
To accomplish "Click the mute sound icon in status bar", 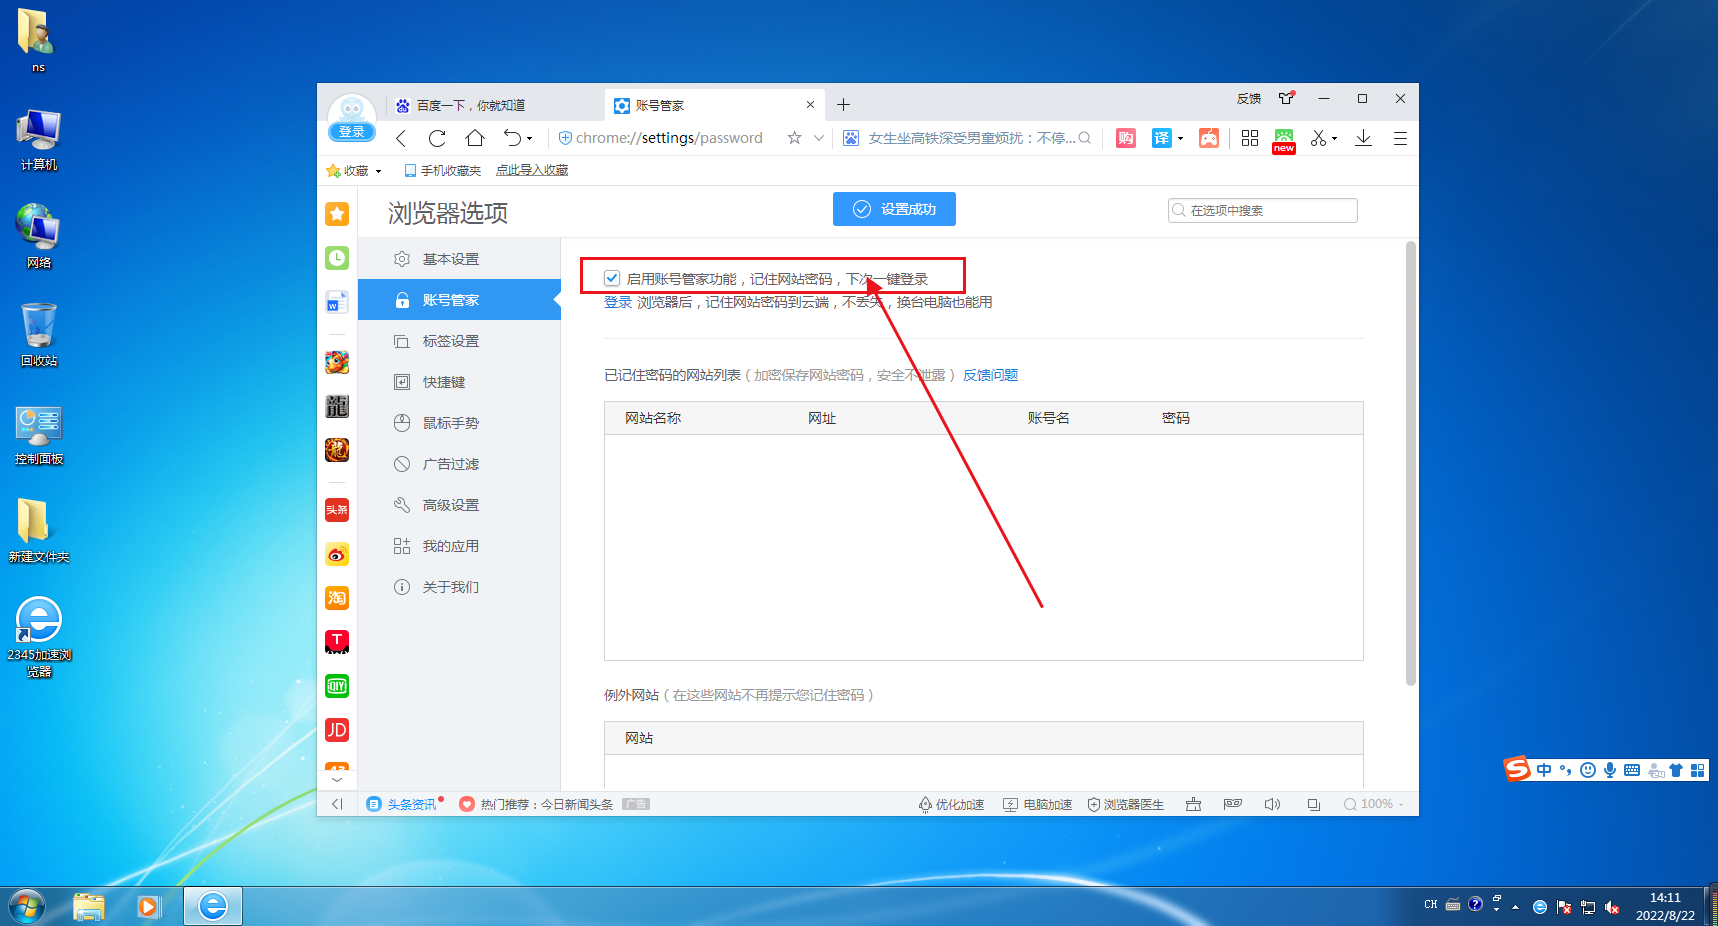I will tap(1272, 804).
